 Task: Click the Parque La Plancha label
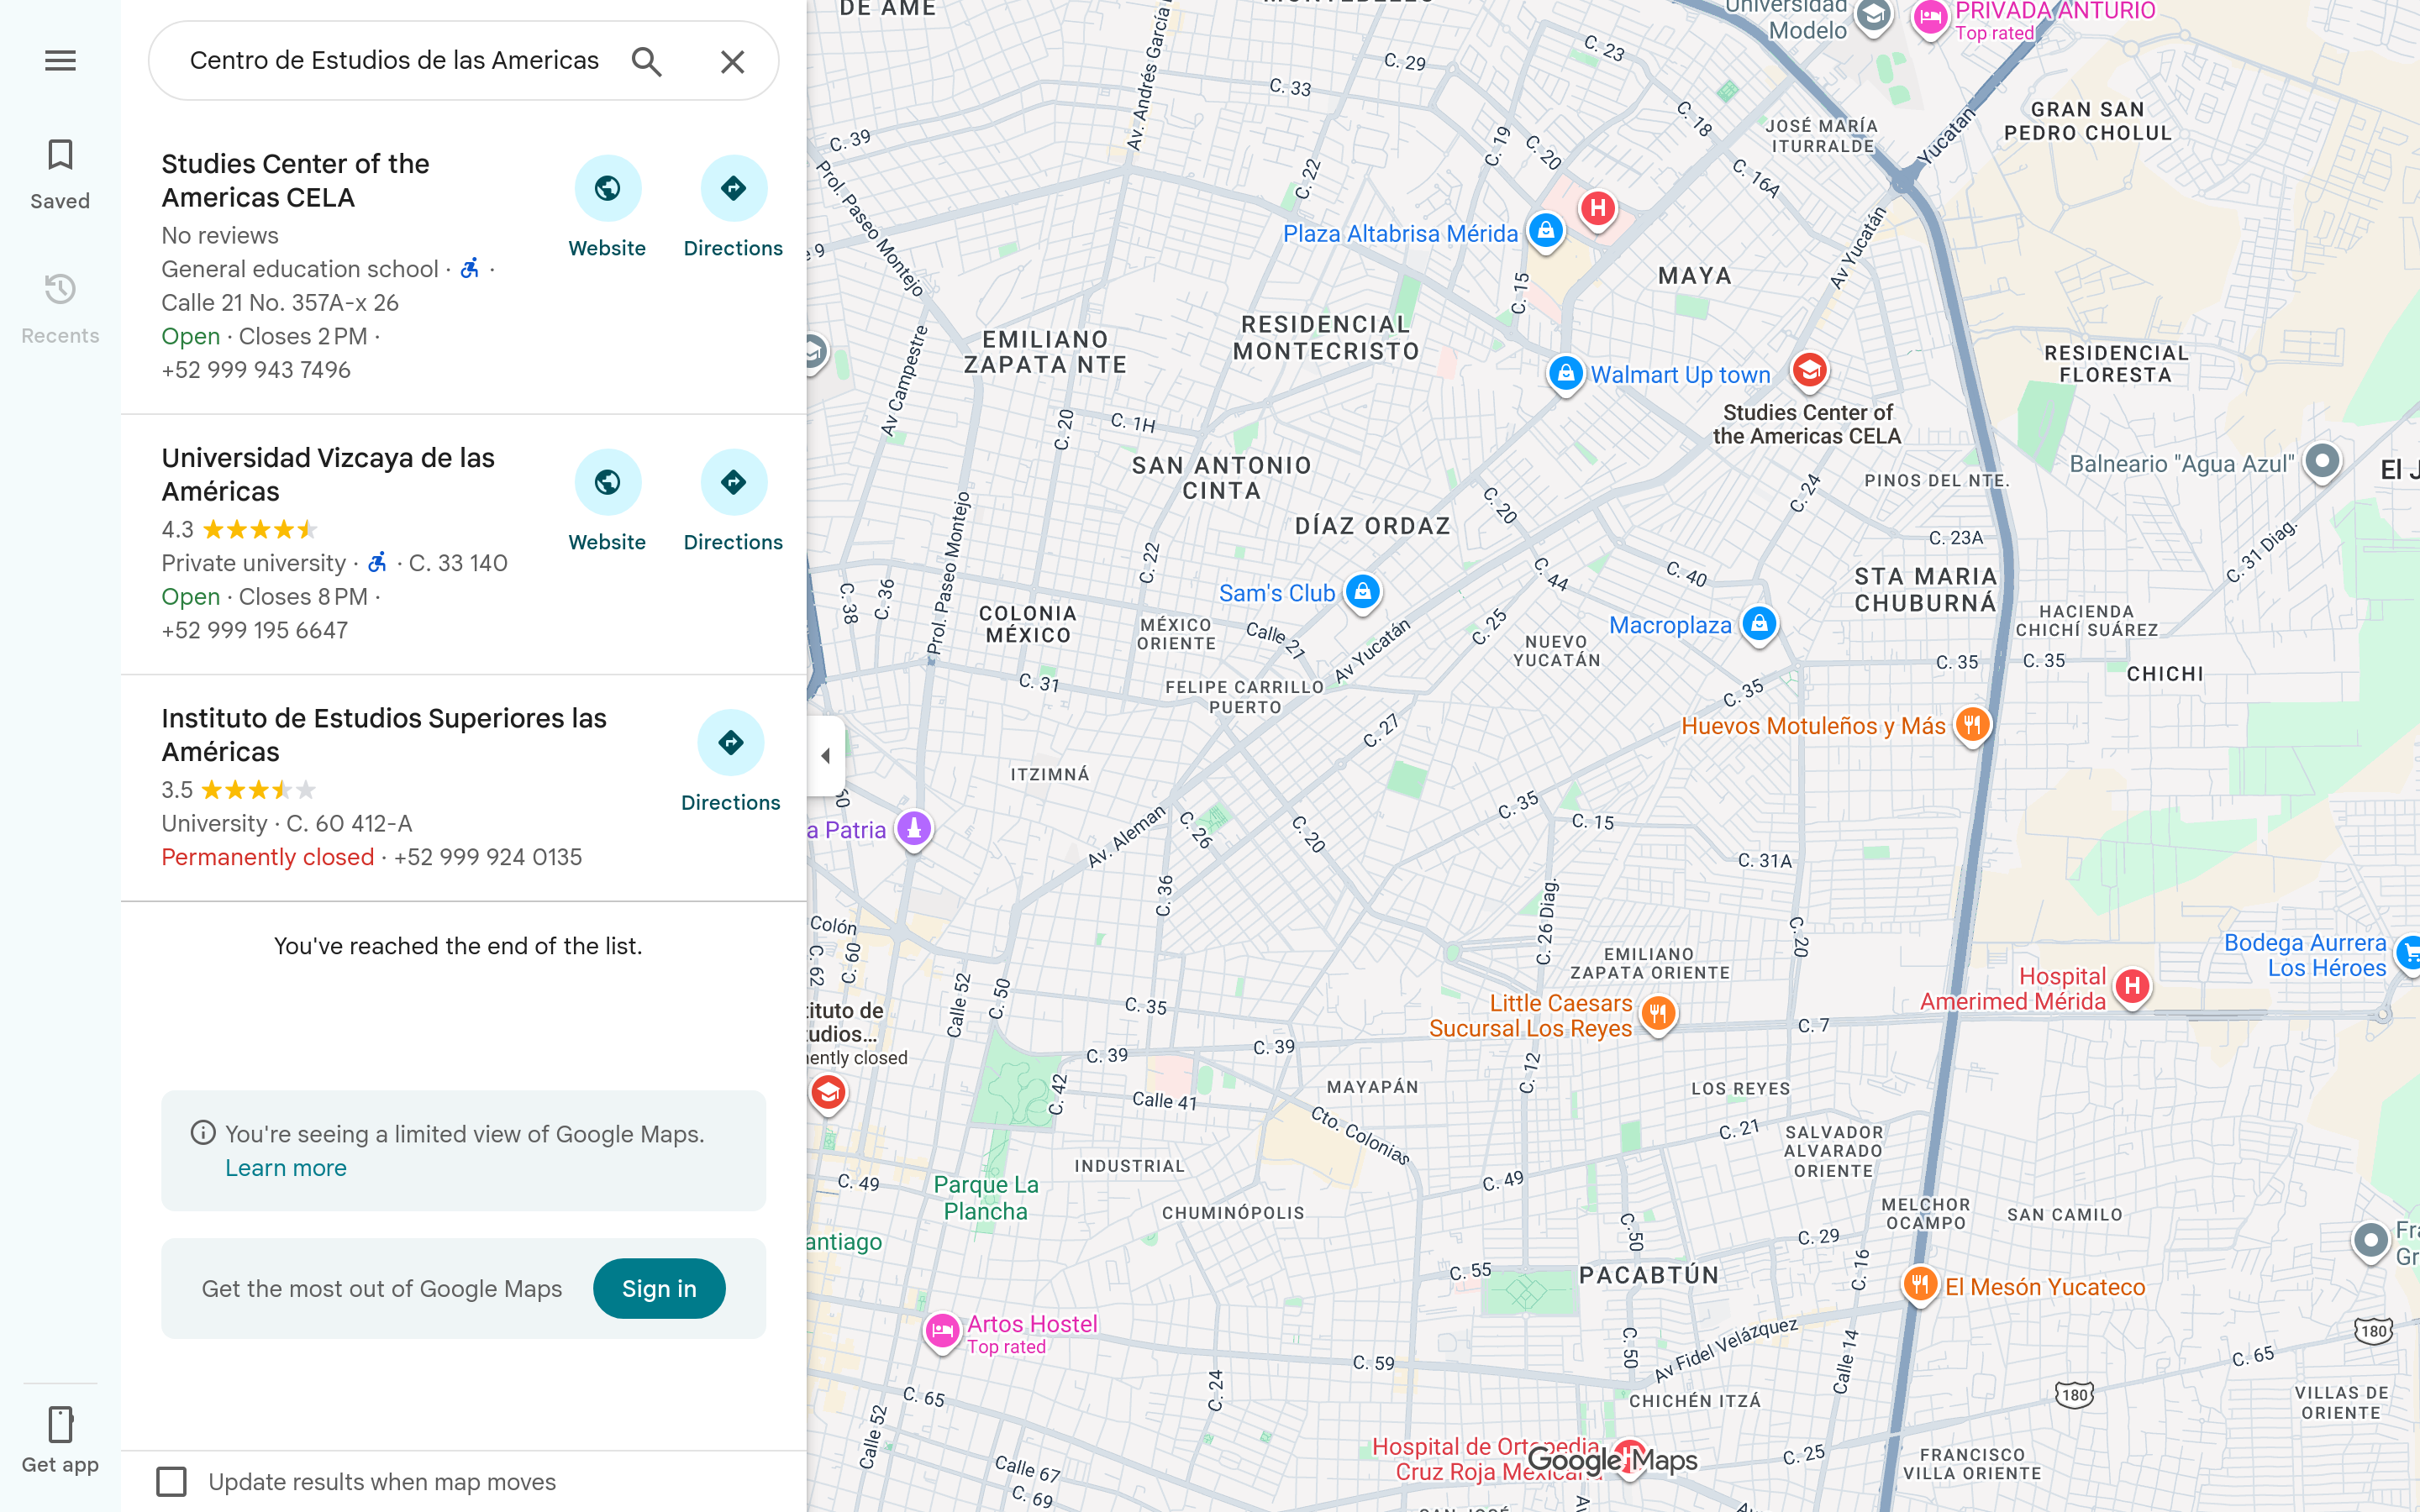pos(986,1198)
